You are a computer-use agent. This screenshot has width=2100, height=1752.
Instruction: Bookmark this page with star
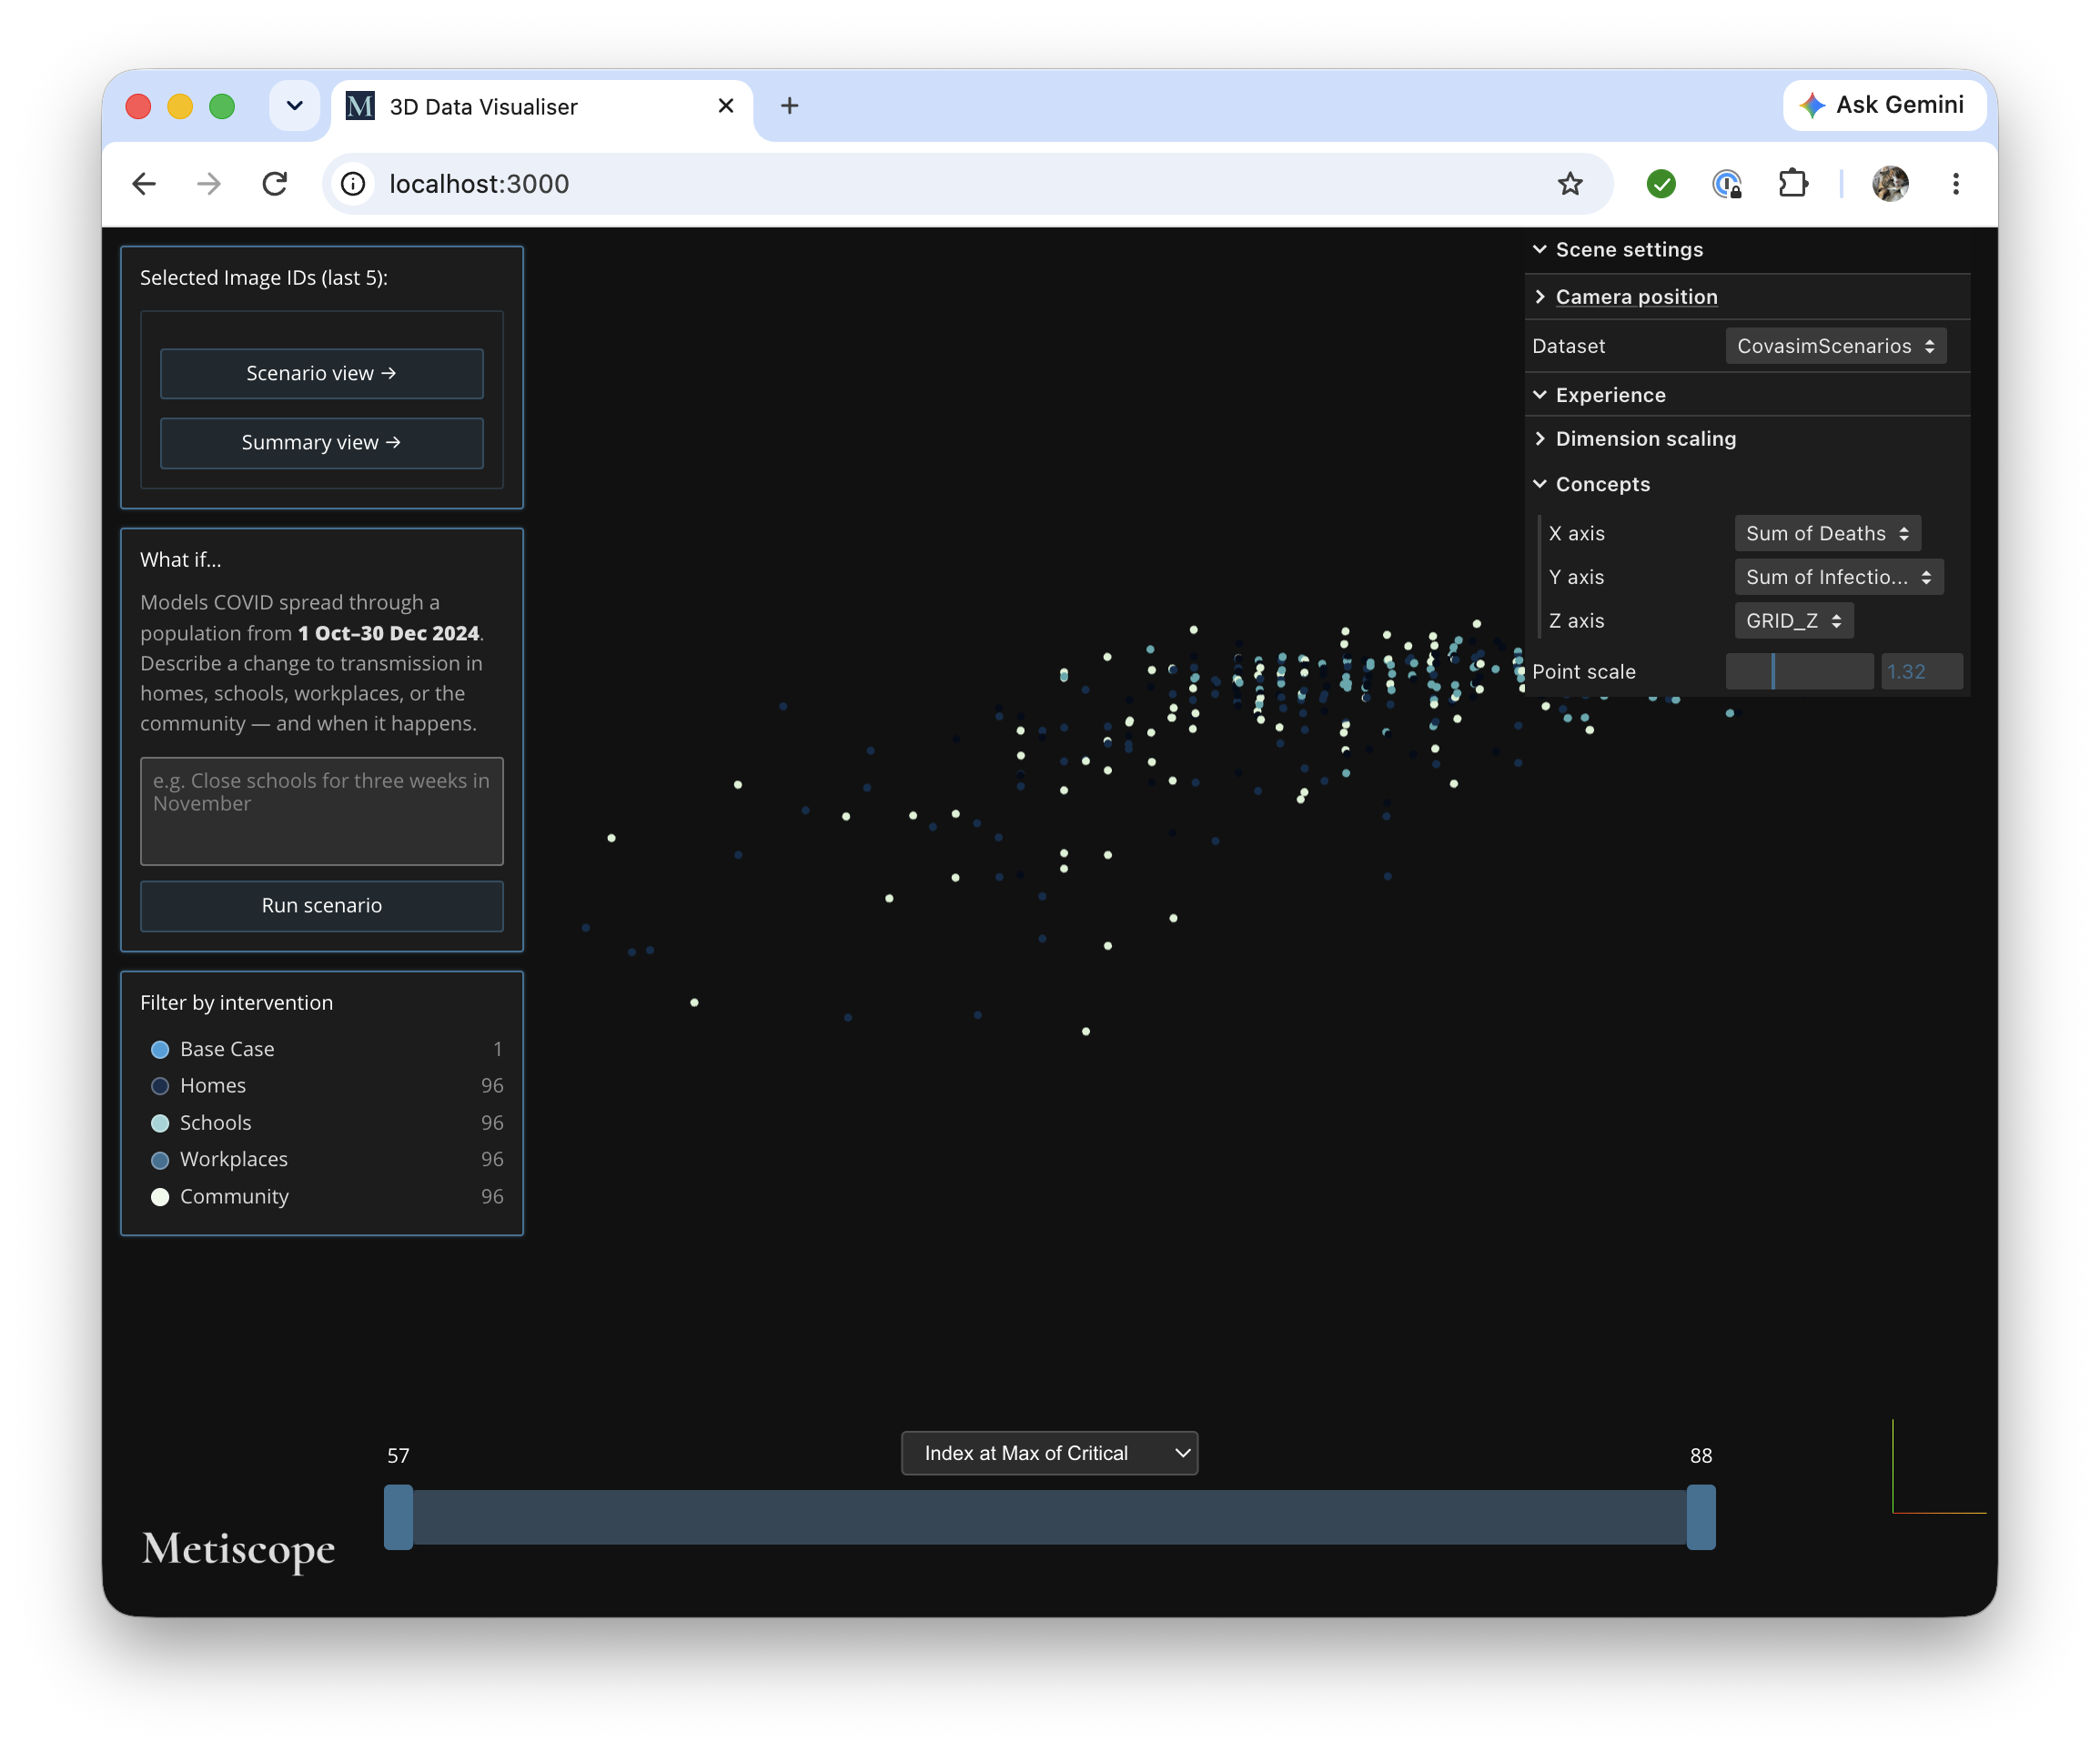coord(1570,184)
